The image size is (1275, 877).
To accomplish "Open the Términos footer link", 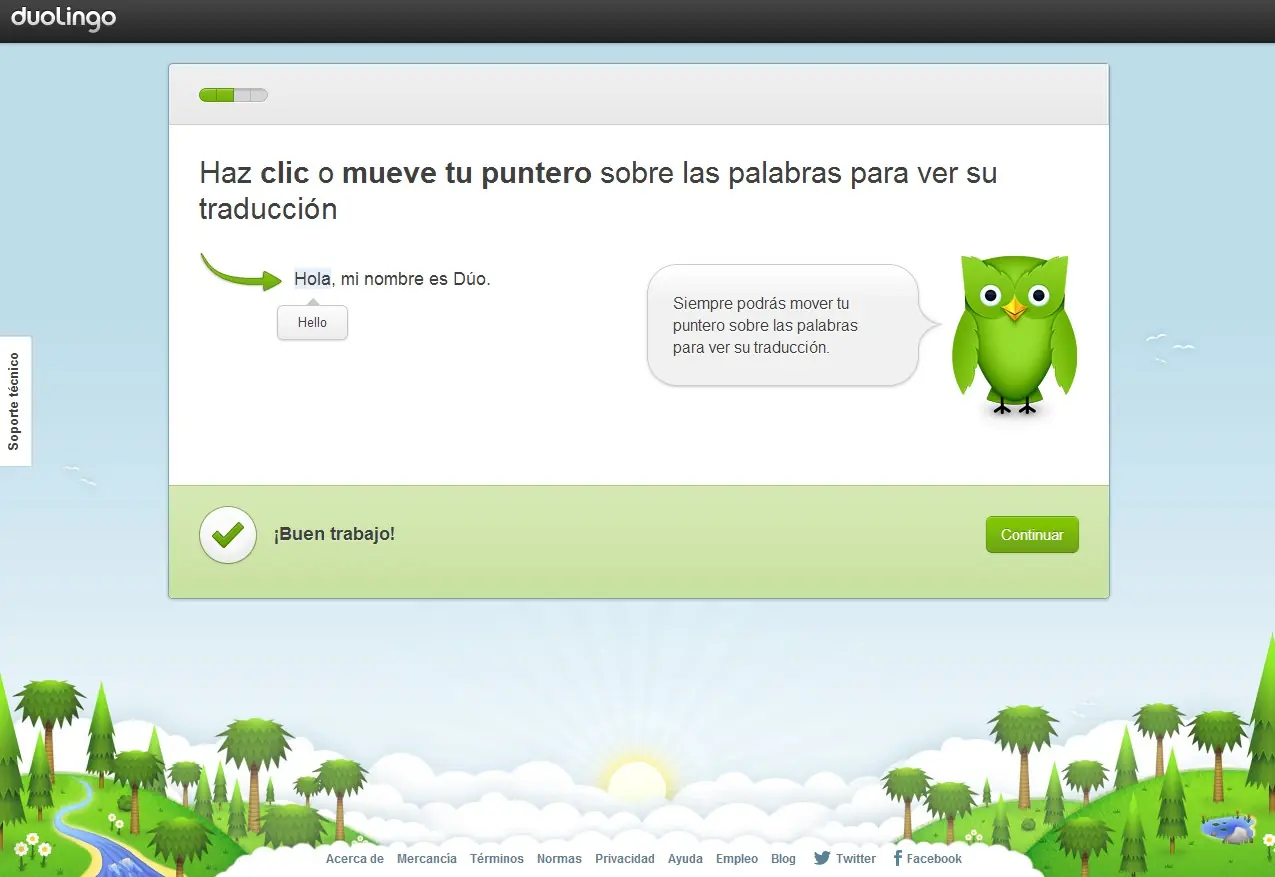I will tap(497, 859).
